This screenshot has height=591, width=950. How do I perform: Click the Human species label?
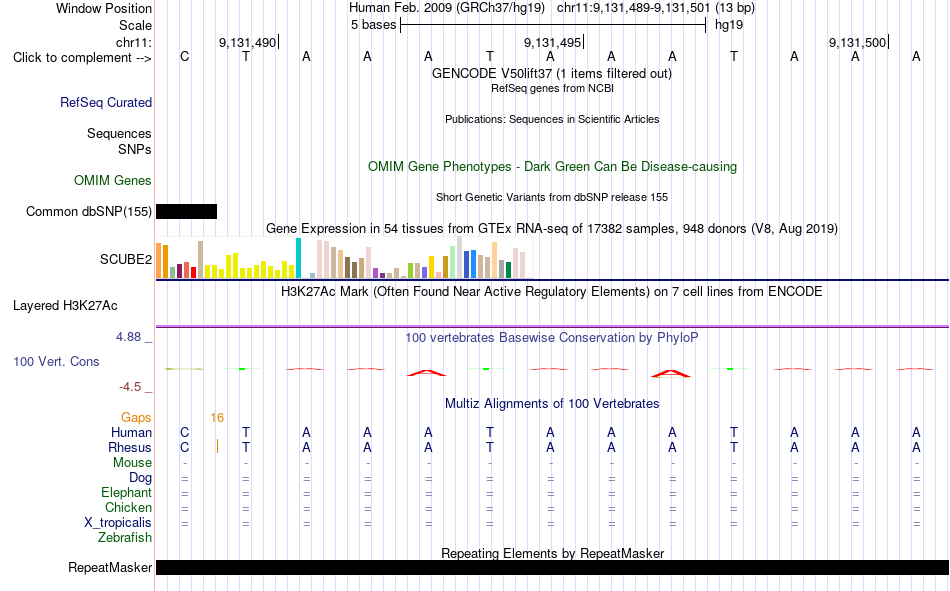[131, 433]
